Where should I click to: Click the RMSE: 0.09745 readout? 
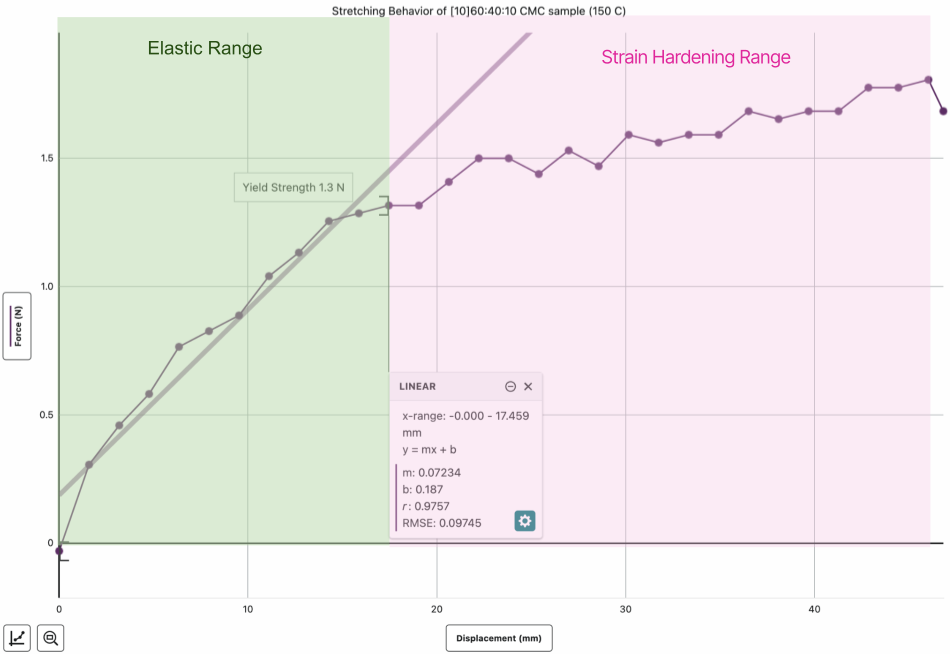[x=442, y=523]
